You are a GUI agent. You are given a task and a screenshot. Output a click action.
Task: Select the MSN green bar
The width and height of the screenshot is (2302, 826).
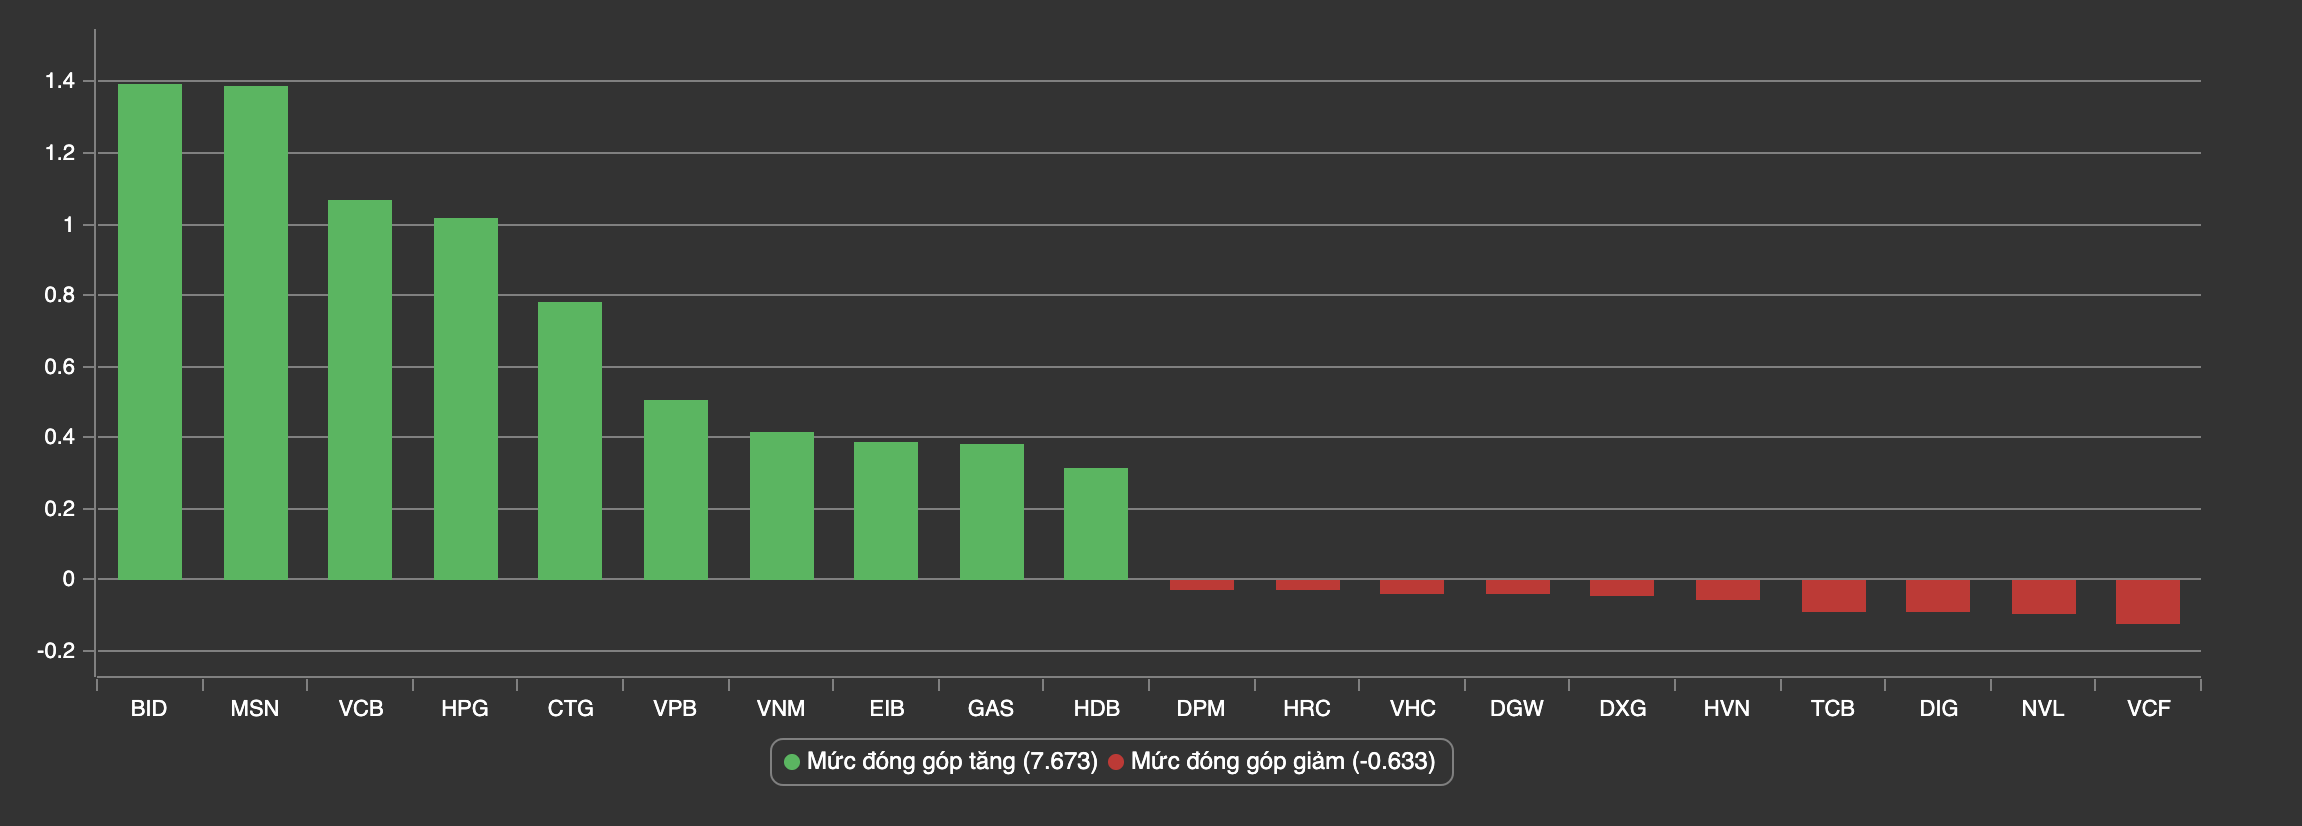[x=256, y=332]
